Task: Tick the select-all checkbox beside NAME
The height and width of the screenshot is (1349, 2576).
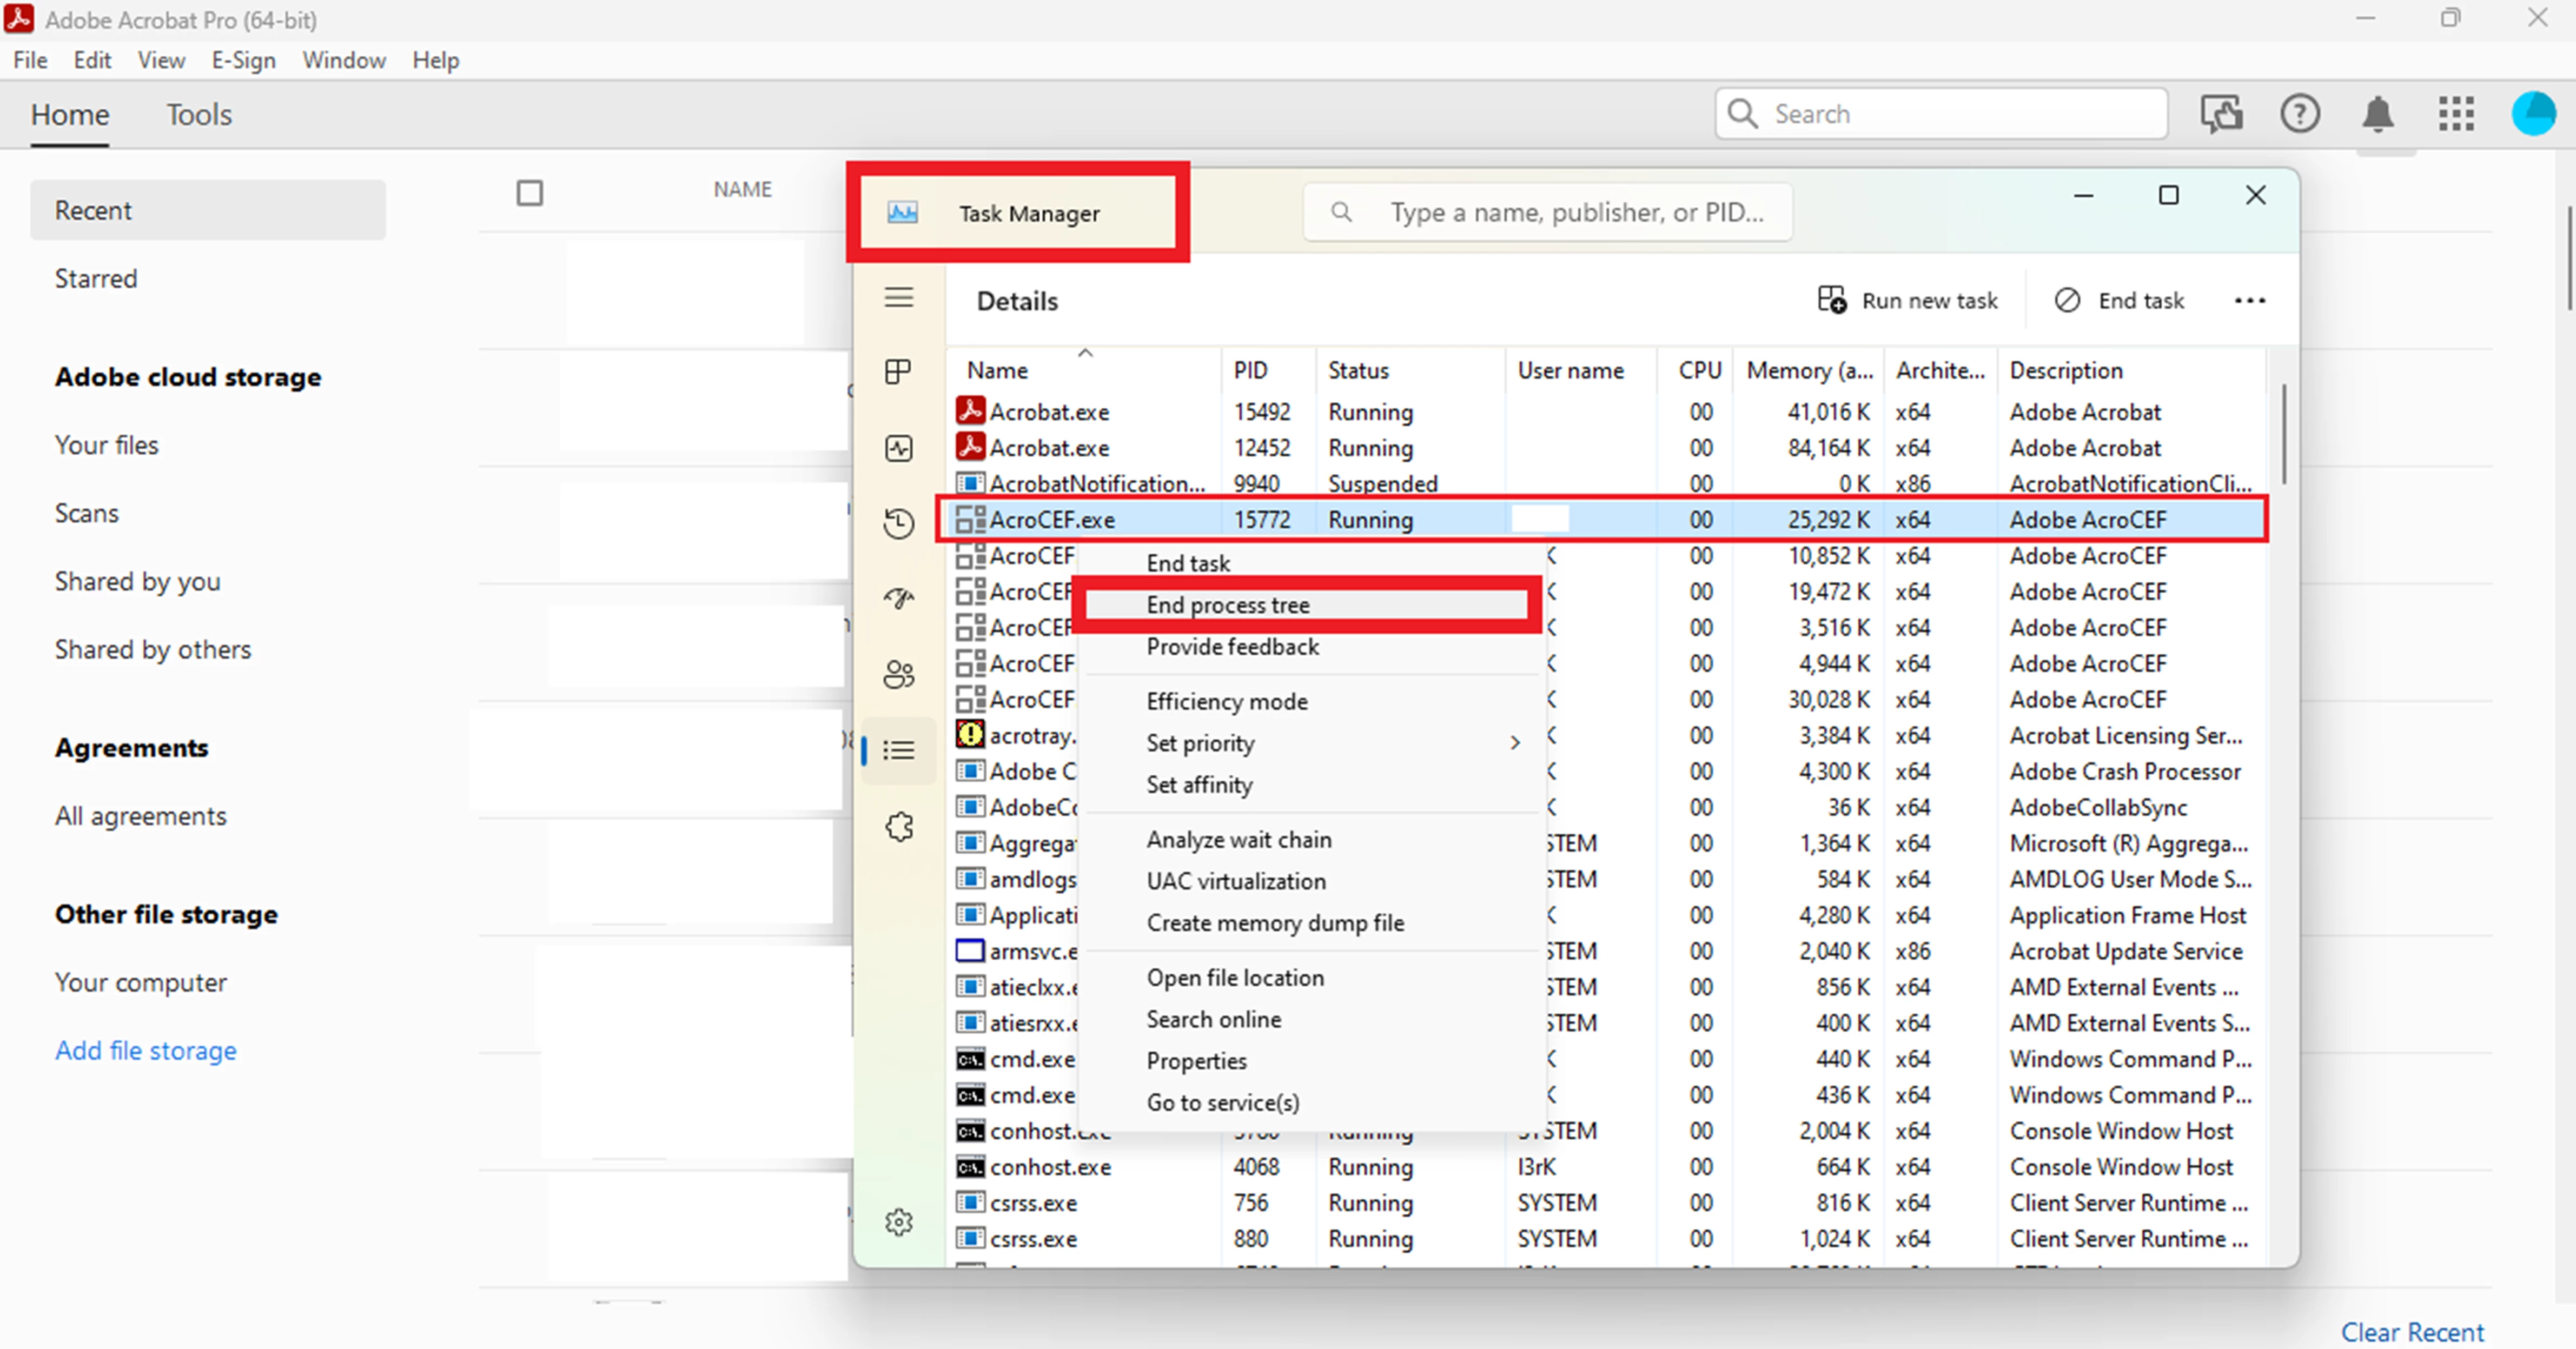Action: 530,192
